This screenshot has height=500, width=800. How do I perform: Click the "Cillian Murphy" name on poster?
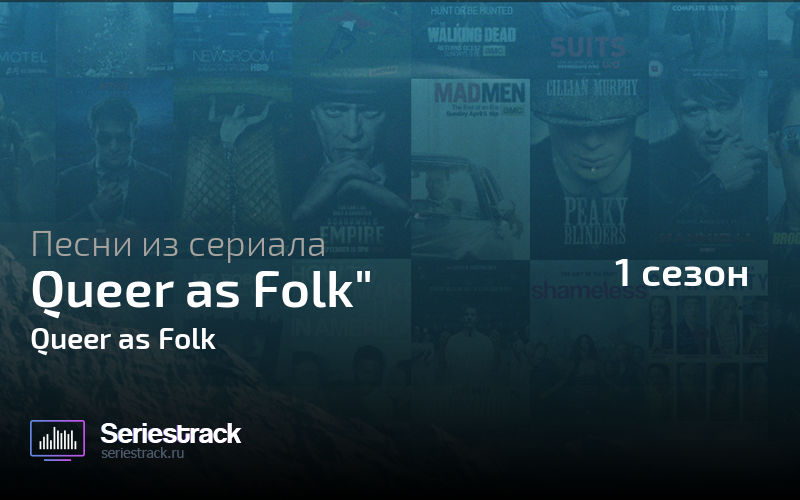[x=592, y=88]
